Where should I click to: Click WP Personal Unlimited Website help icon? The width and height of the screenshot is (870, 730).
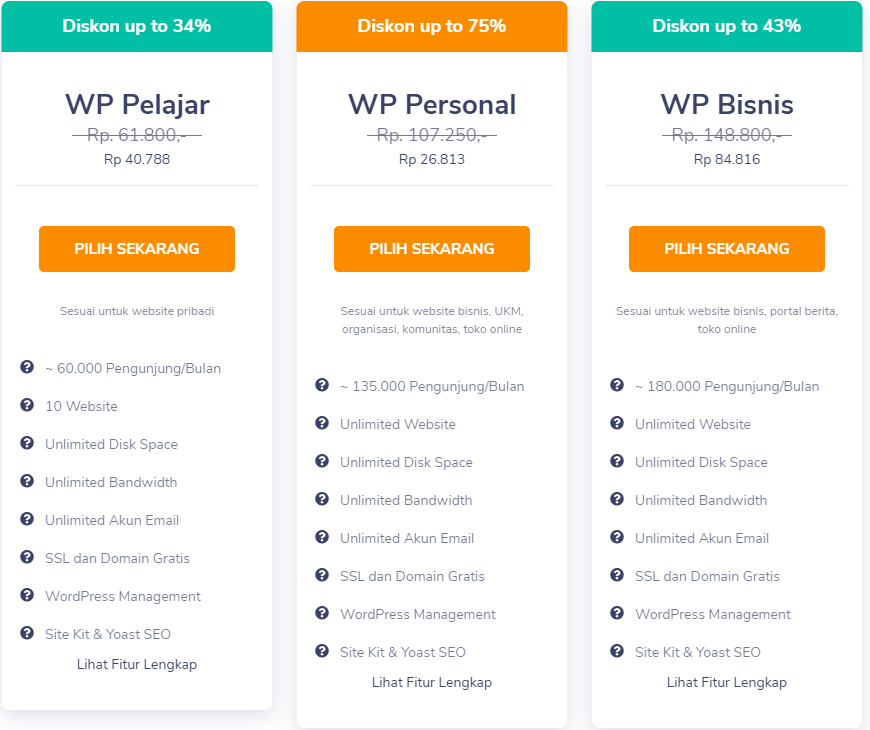(322, 423)
